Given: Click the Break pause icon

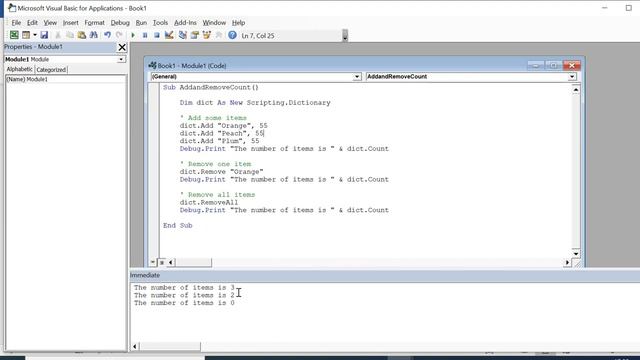Looking at the screenshot, I should 145,36.
